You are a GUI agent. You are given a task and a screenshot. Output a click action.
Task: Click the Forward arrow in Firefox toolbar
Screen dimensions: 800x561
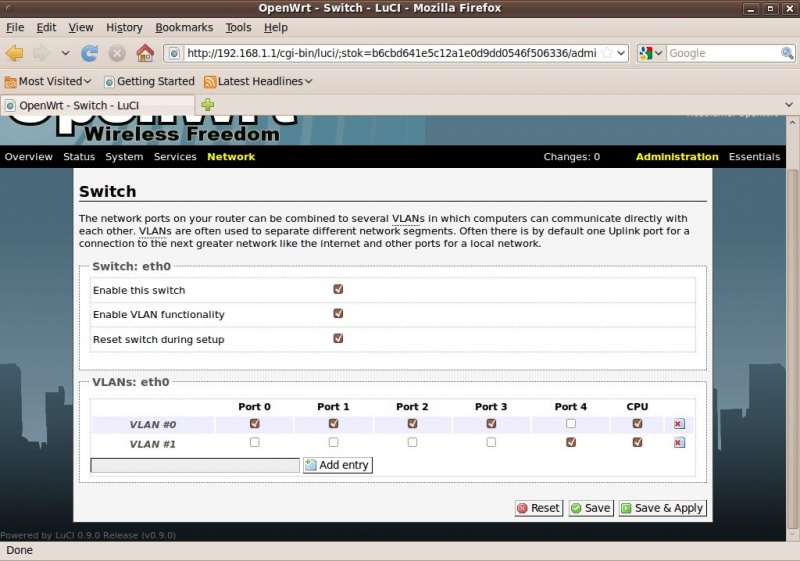point(42,53)
